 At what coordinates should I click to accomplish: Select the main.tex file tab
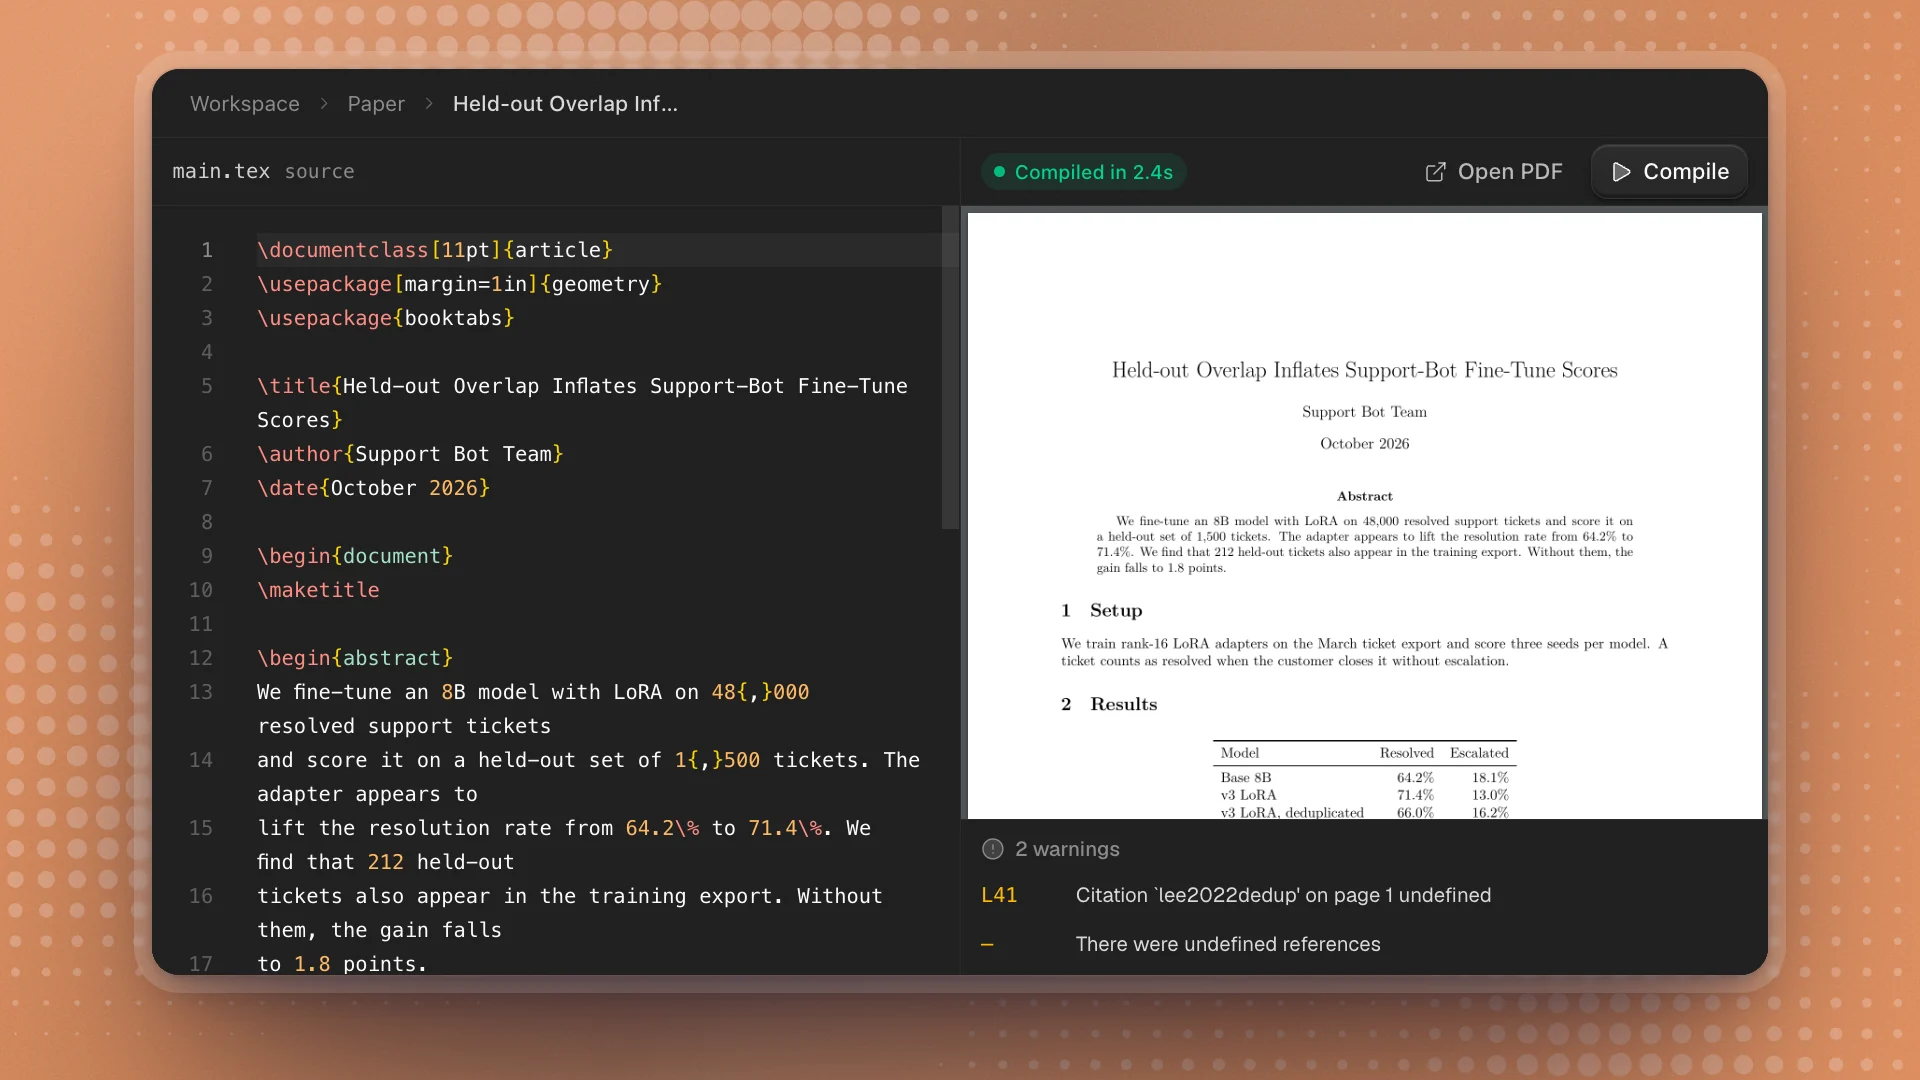click(x=221, y=171)
